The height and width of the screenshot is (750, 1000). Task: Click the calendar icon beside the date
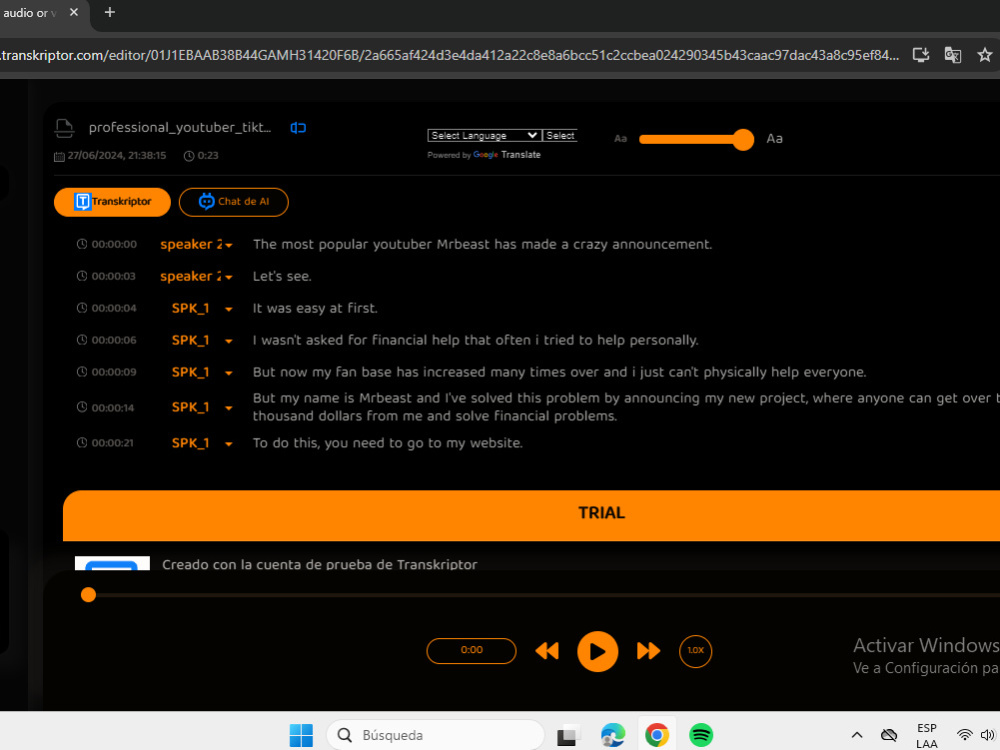click(59, 156)
